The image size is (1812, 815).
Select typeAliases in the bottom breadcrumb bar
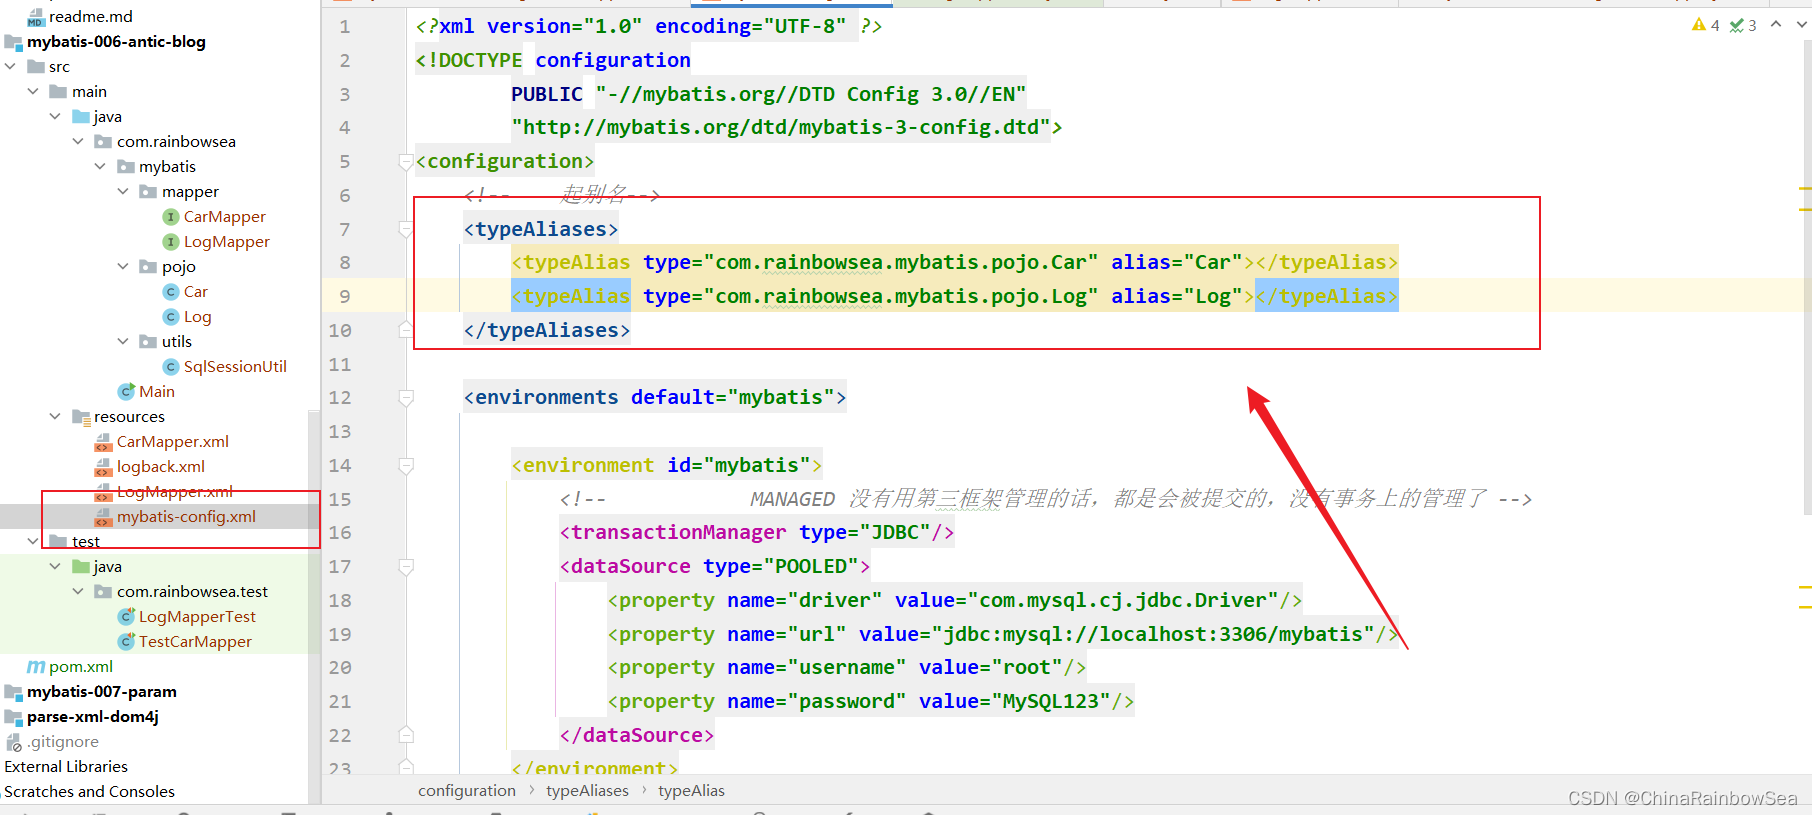tap(587, 791)
